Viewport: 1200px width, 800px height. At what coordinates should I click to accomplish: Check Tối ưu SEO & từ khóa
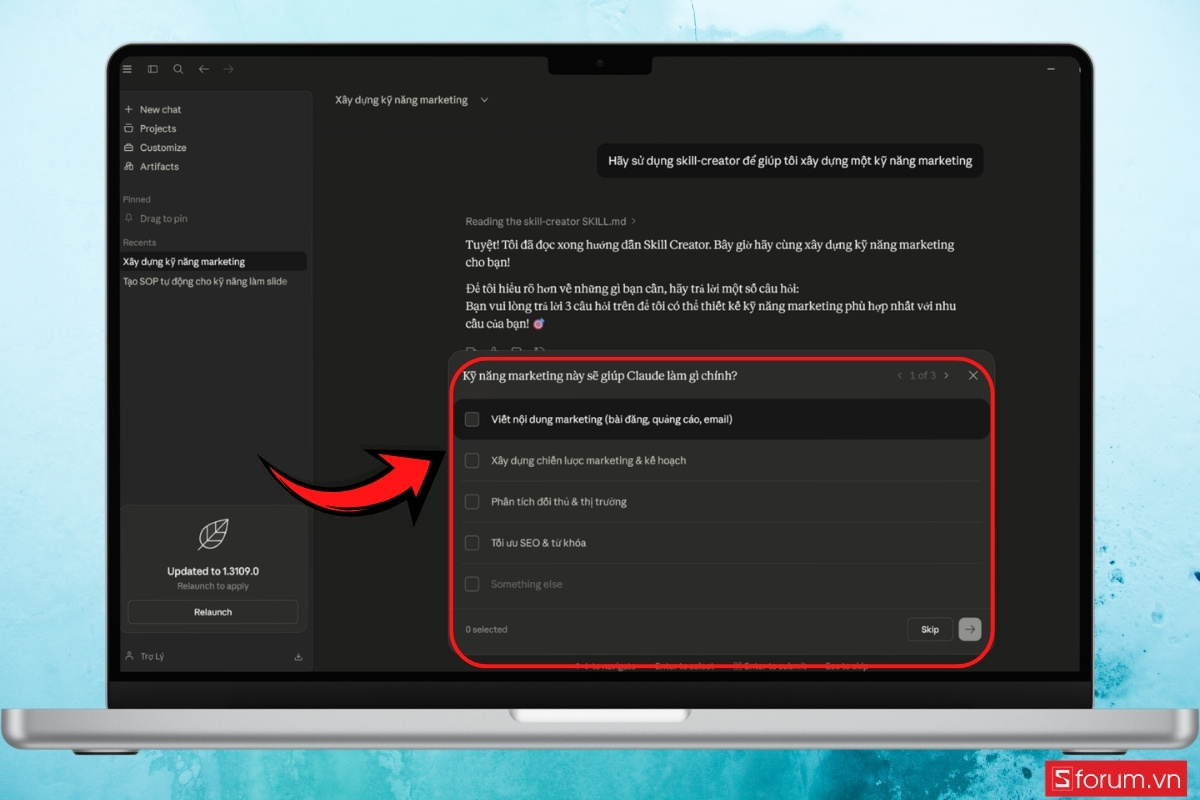[x=472, y=542]
